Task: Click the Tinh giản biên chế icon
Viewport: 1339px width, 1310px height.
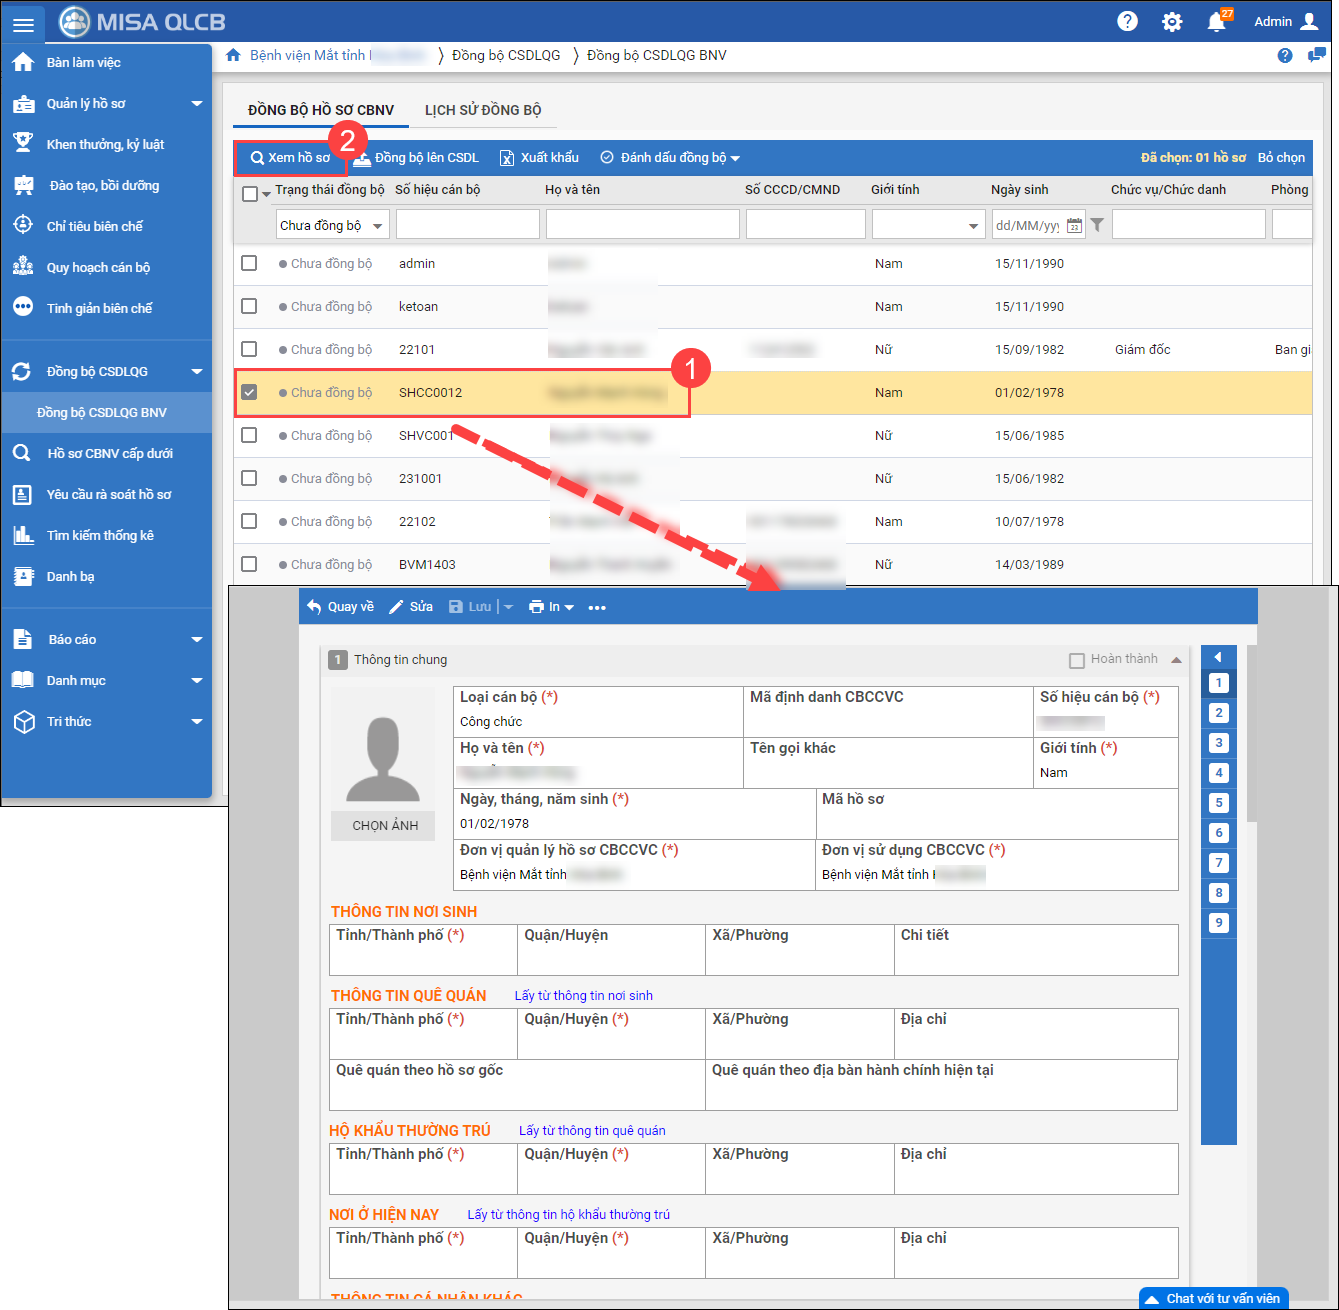Action: [23, 308]
